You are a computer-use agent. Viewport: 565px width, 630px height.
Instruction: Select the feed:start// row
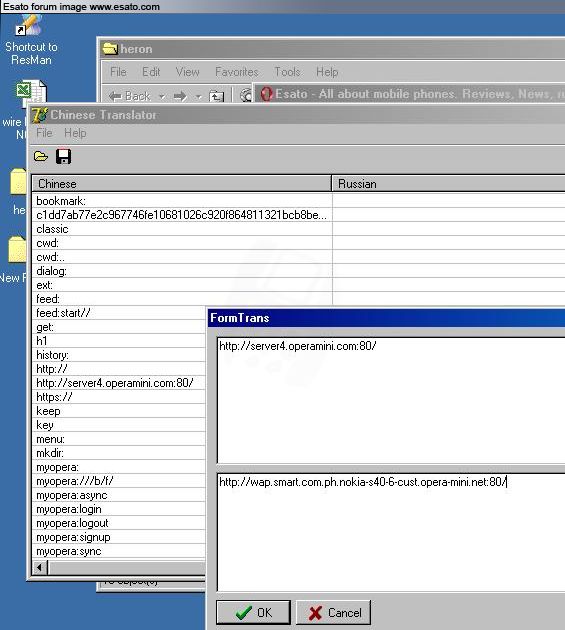click(x=119, y=313)
